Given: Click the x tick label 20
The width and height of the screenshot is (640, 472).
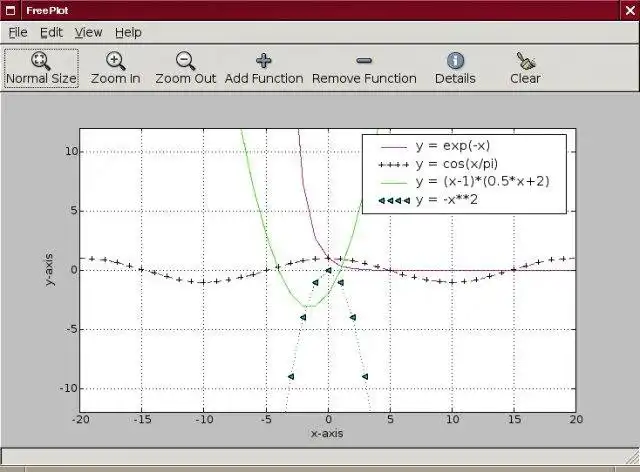Looking at the screenshot, I should pos(576,419).
